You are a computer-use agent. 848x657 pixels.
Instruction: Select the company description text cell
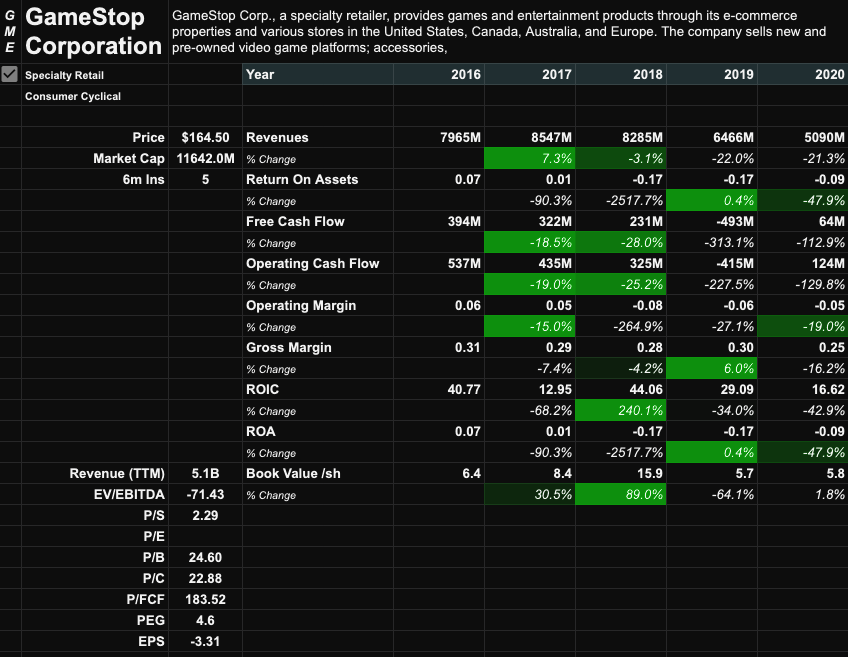508,31
